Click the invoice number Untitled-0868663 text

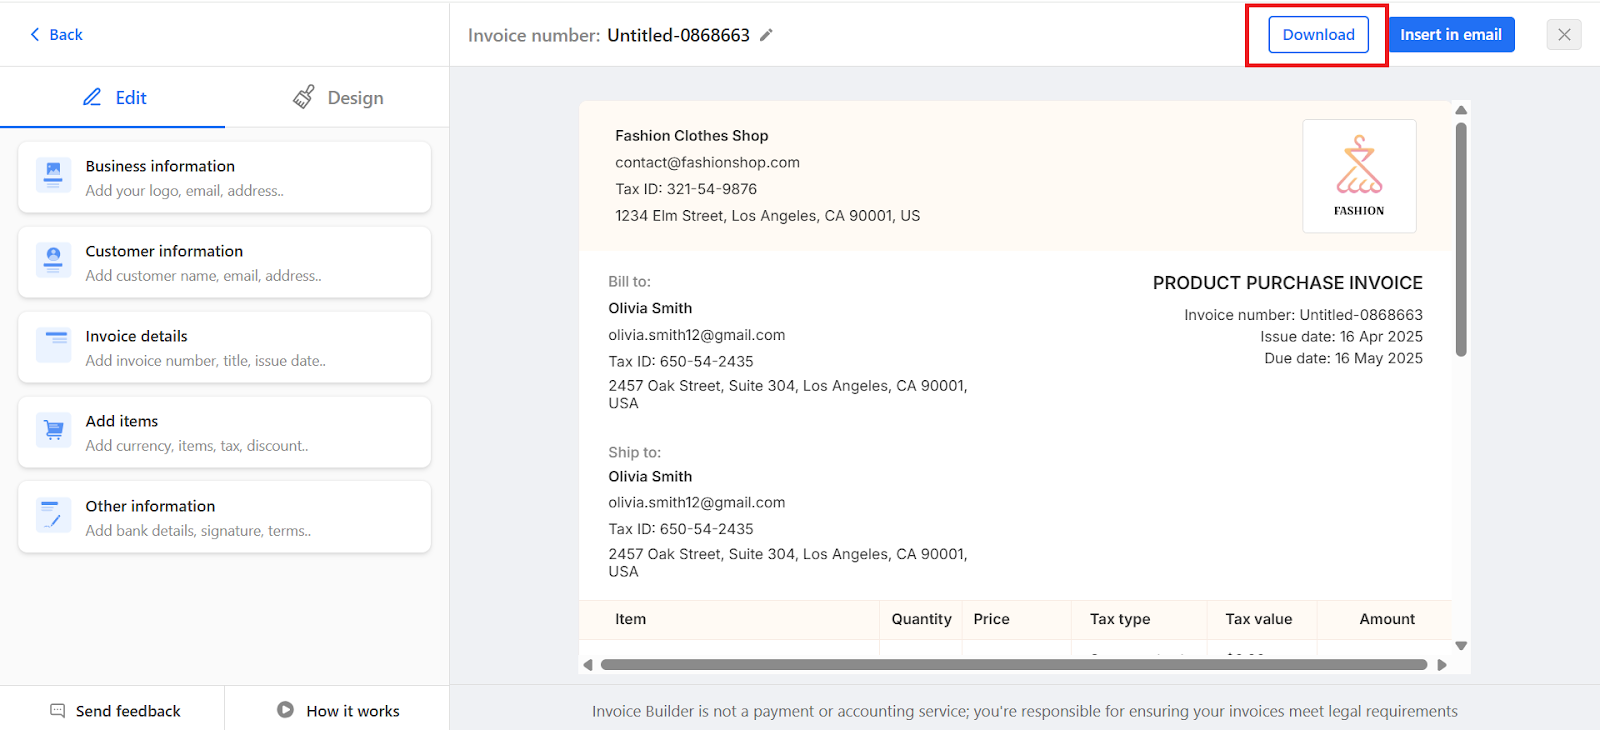[x=677, y=34]
